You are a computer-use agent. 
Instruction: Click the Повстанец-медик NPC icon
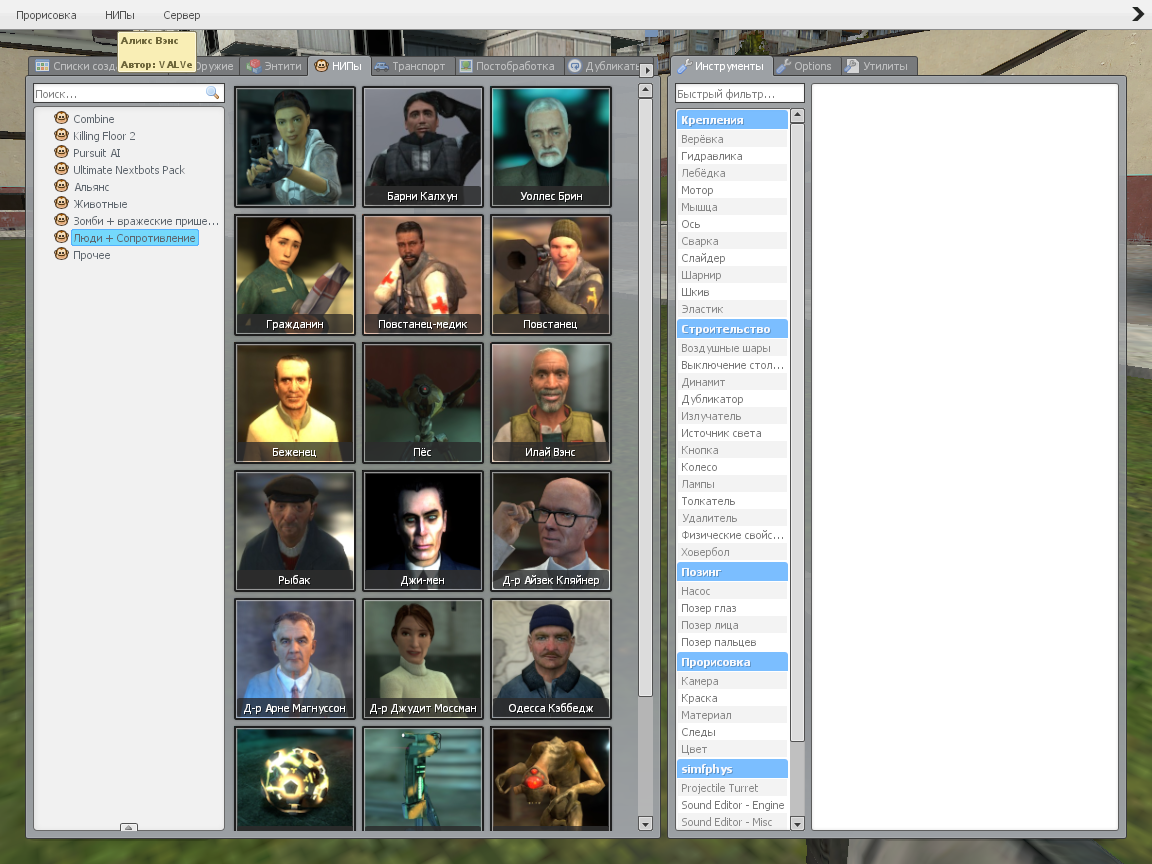click(x=423, y=274)
